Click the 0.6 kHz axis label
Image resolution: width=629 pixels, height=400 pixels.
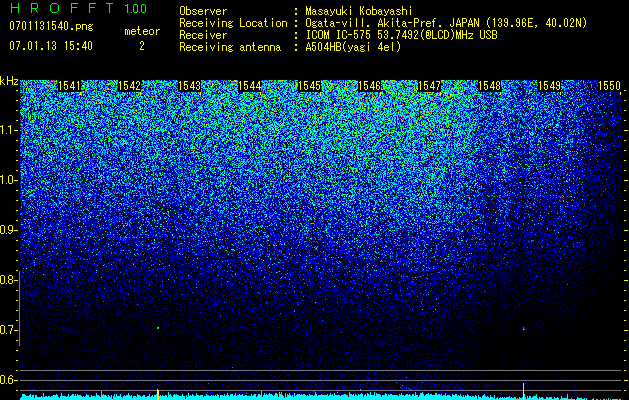(8, 380)
